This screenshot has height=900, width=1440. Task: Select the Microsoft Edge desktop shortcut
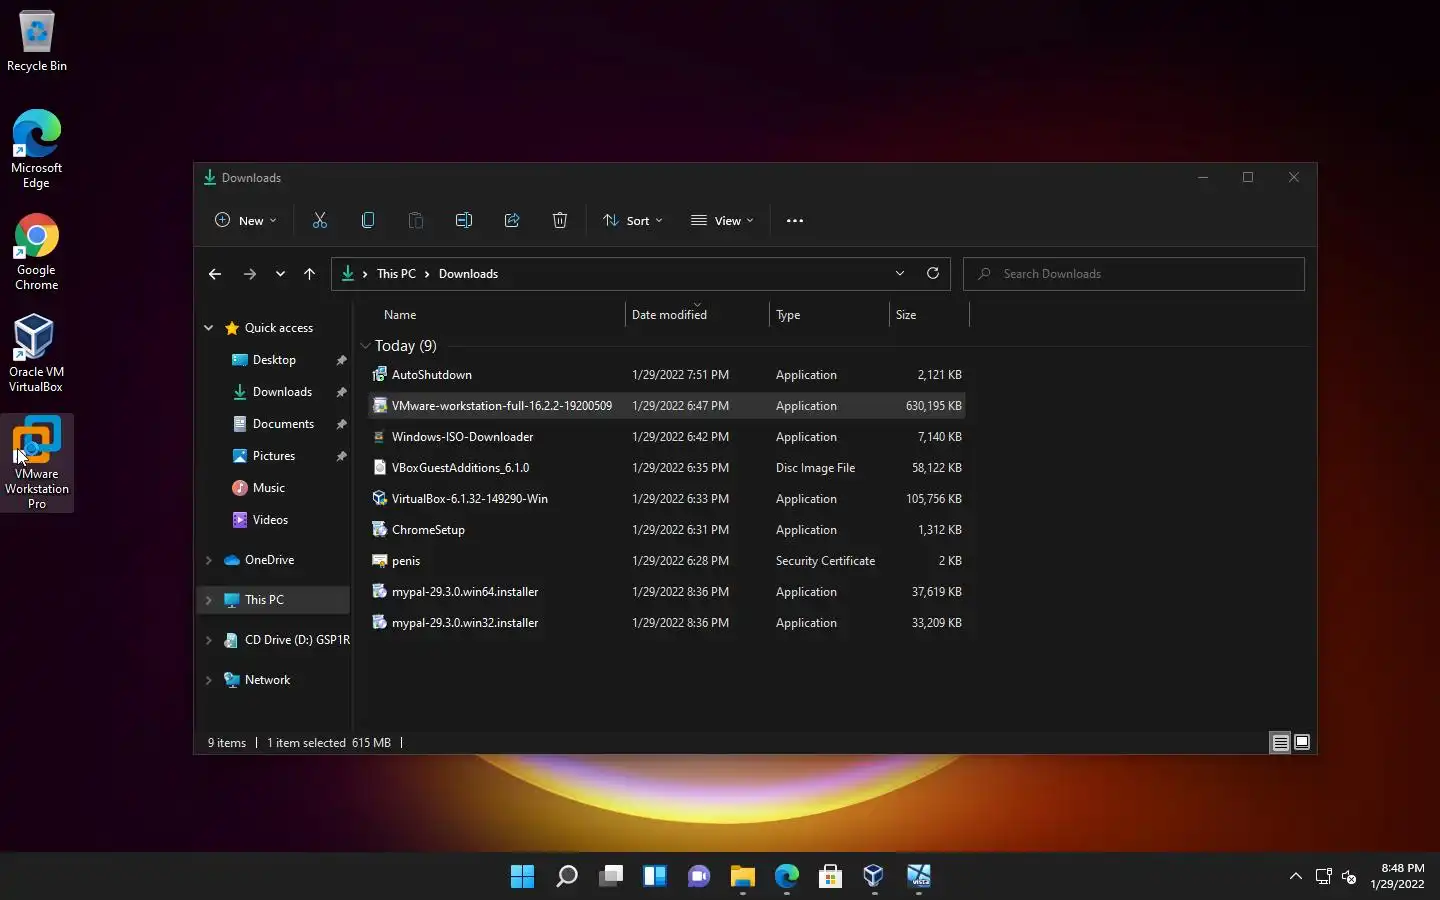tap(37, 149)
